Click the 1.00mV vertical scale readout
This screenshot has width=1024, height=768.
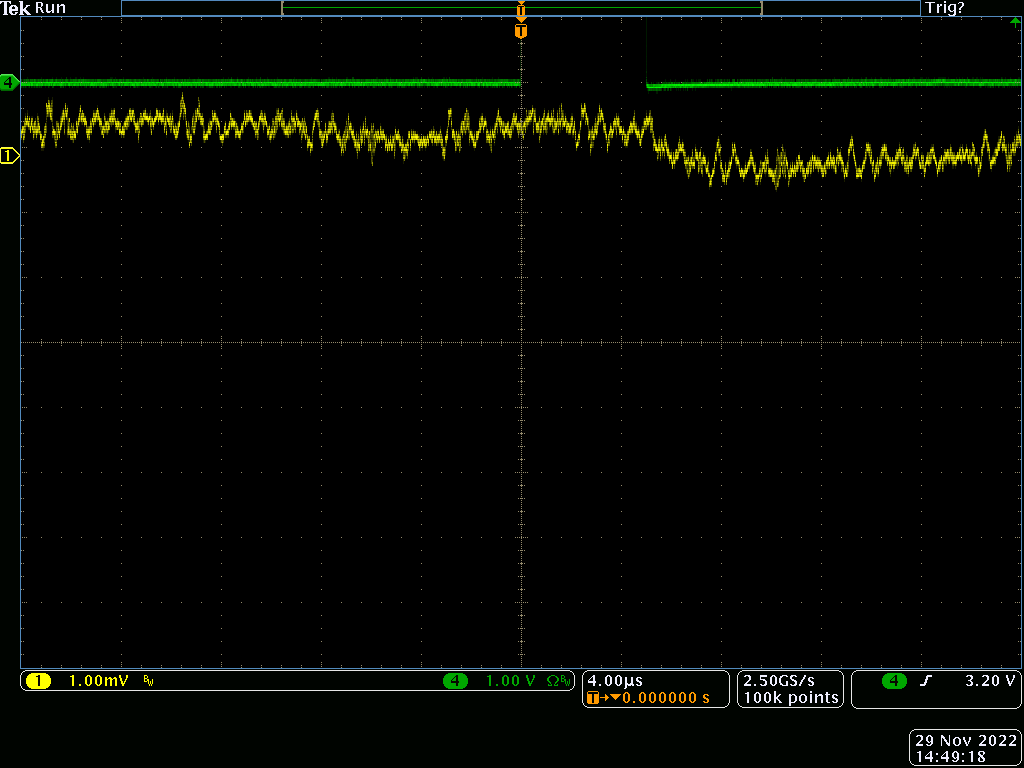[98, 681]
